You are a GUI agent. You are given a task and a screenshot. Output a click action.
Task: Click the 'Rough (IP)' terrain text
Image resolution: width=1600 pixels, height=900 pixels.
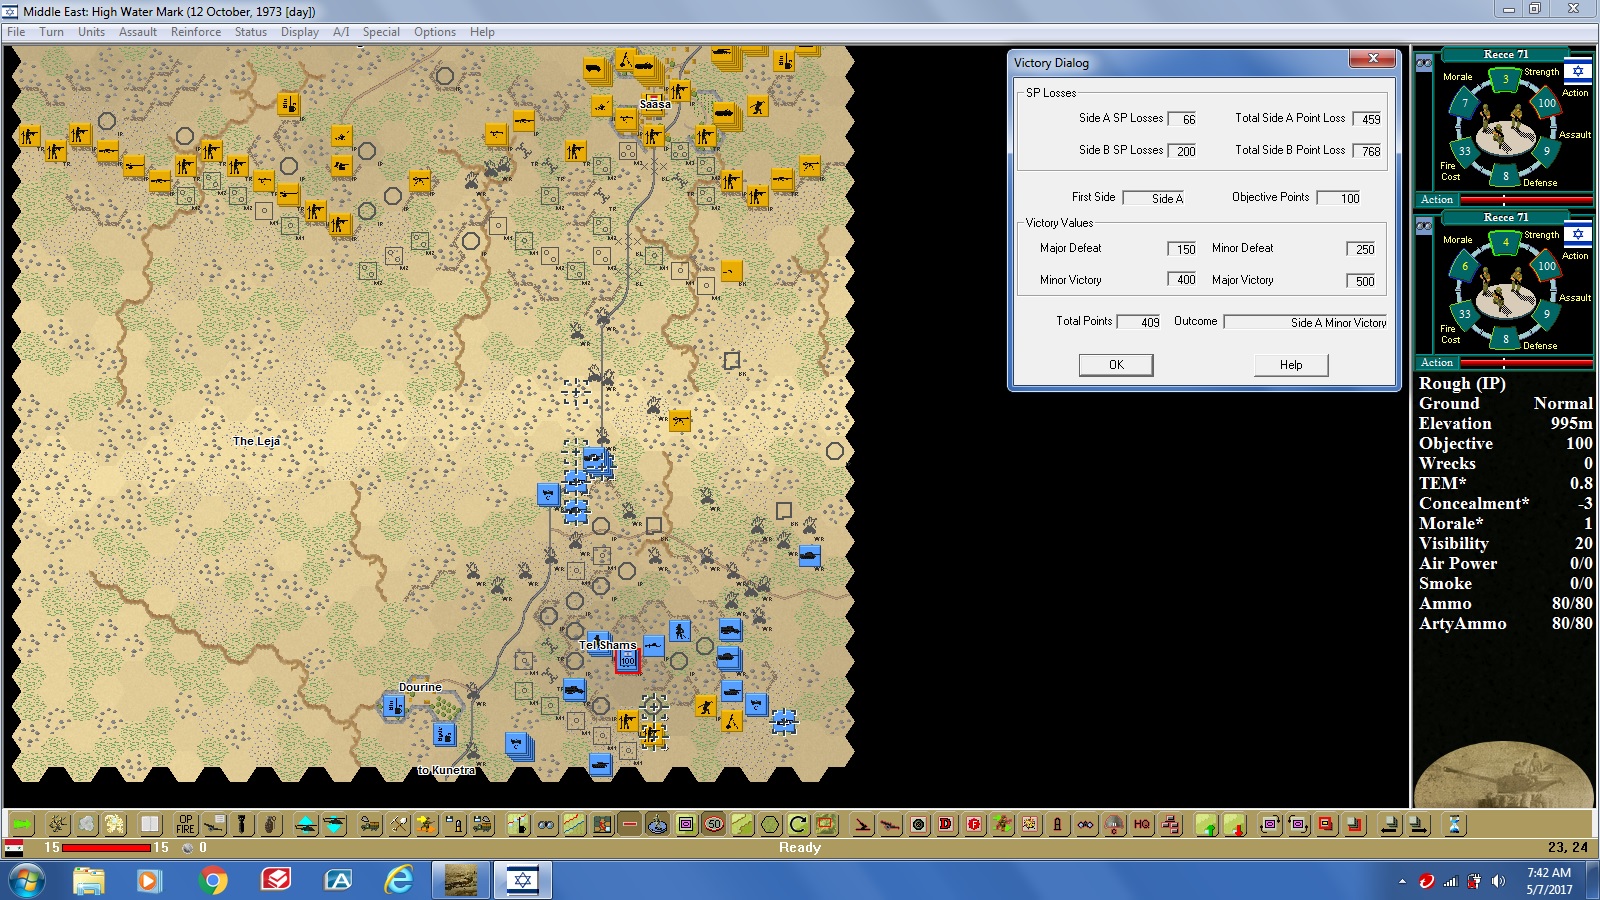pos(1462,383)
